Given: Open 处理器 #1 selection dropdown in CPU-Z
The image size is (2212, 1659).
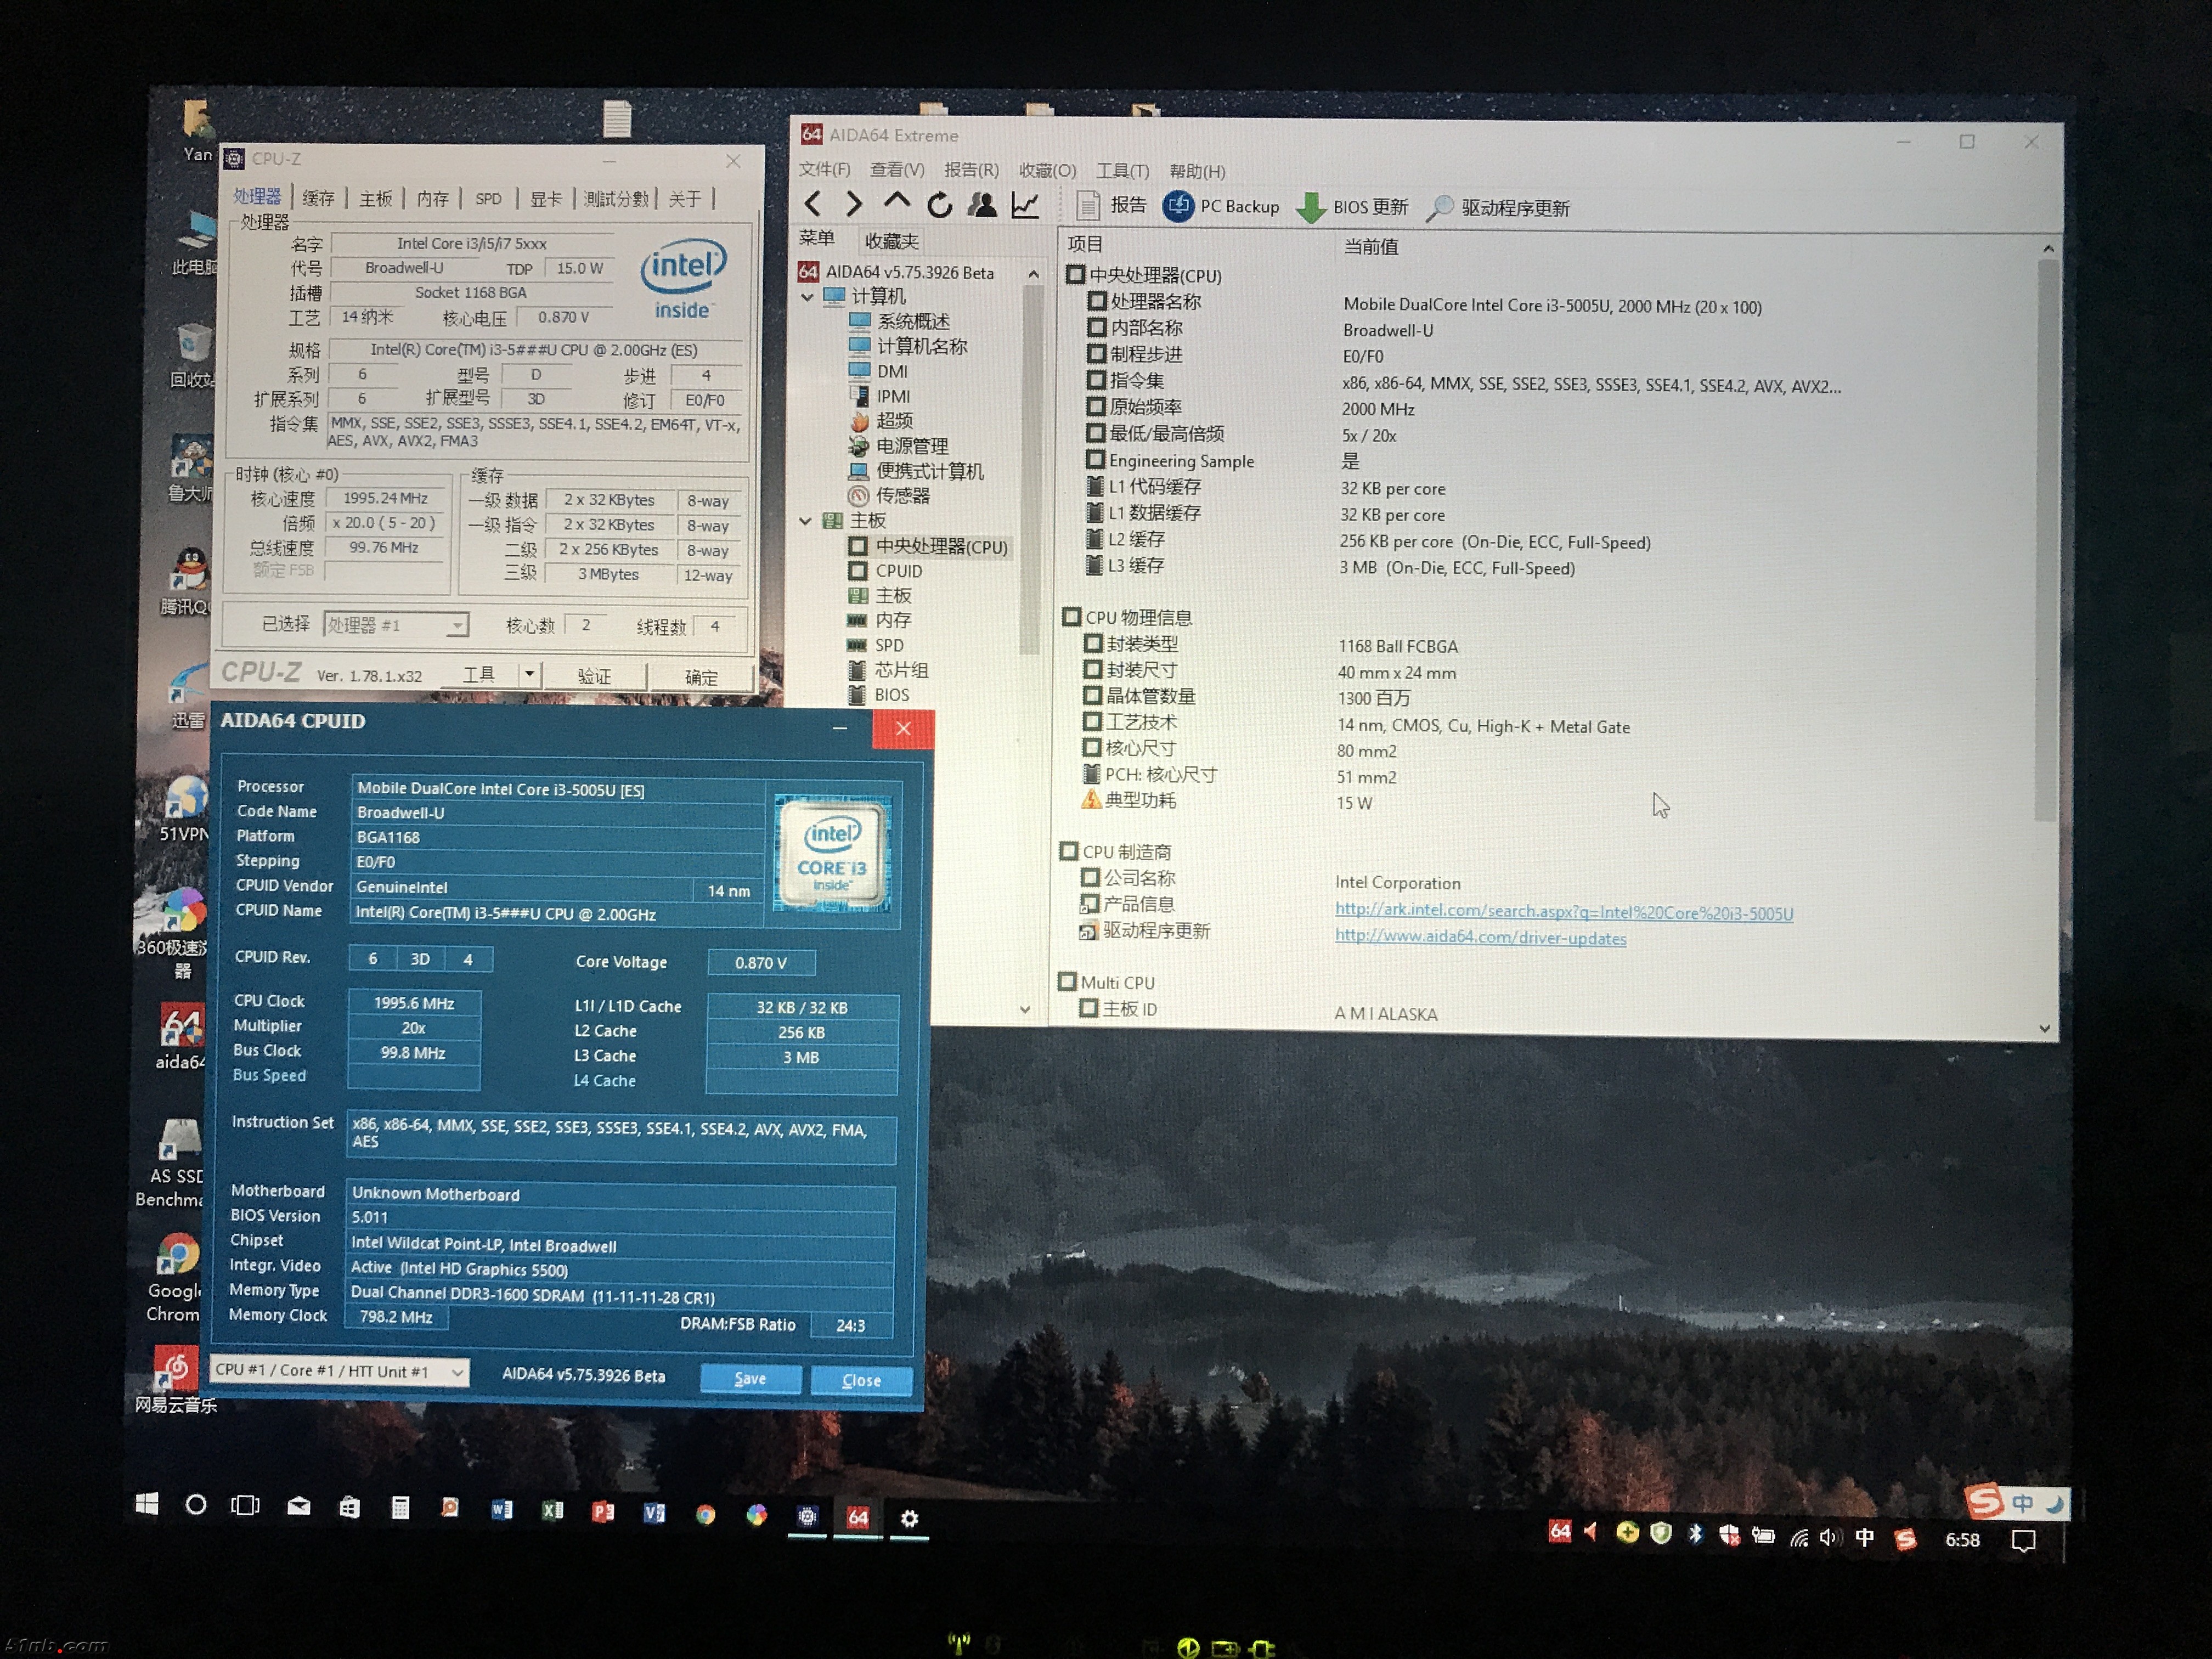Looking at the screenshot, I should (396, 625).
